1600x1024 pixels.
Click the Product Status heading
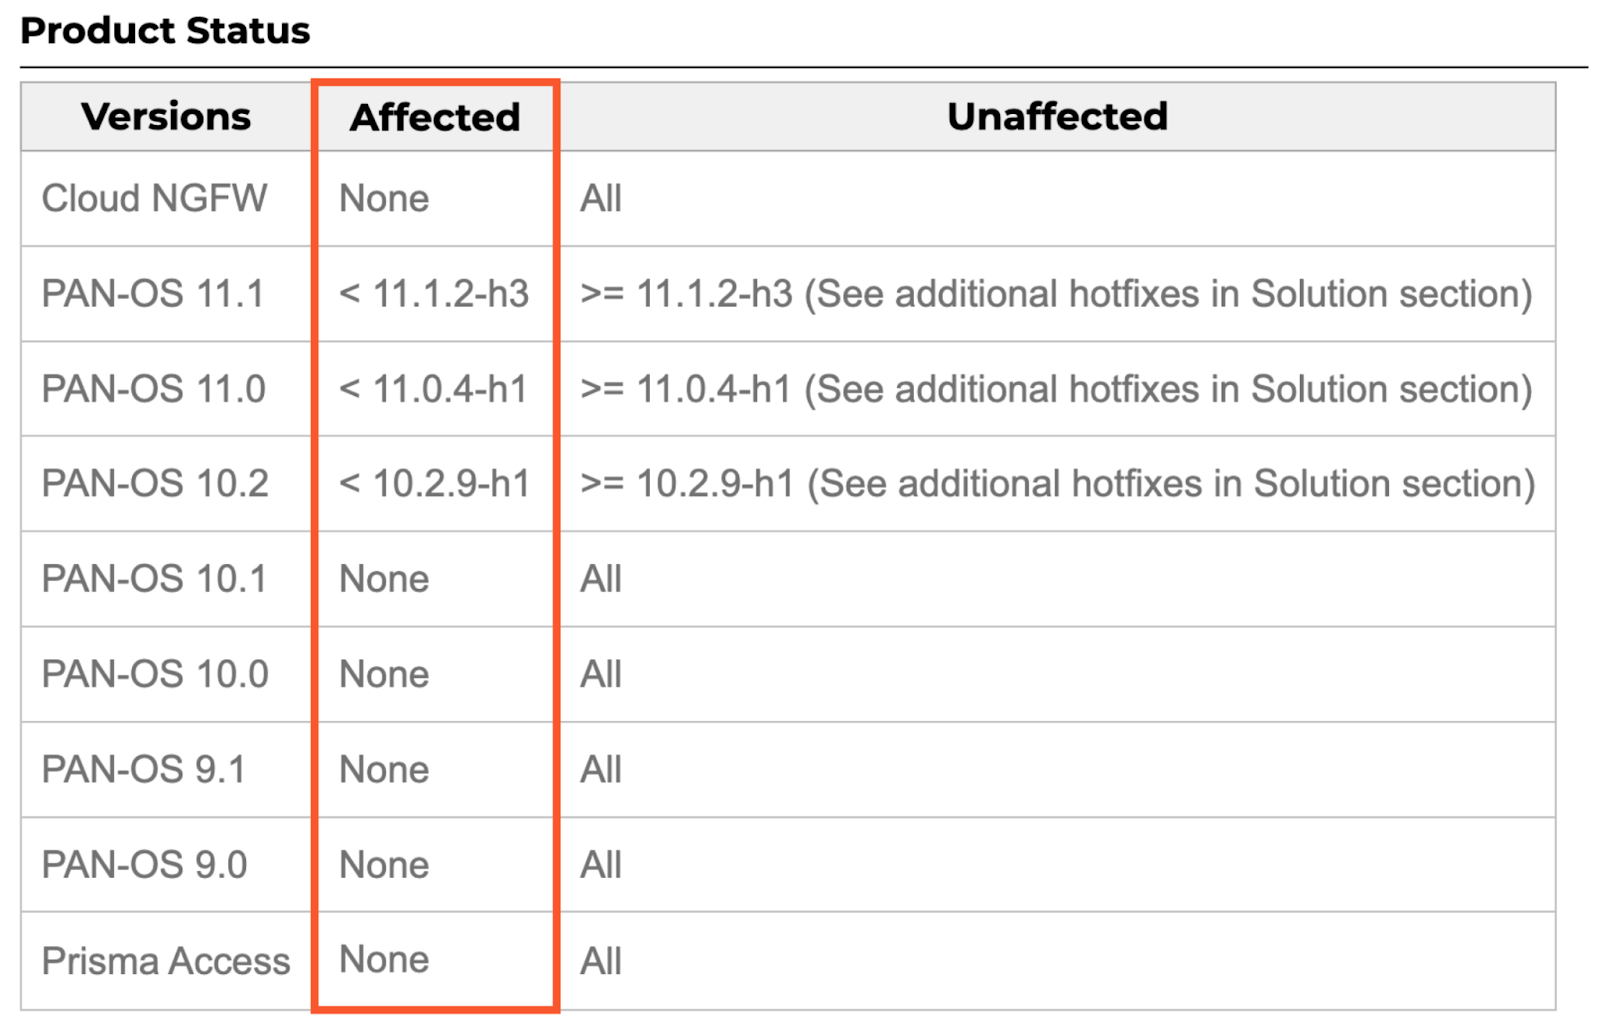pos(165,31)
